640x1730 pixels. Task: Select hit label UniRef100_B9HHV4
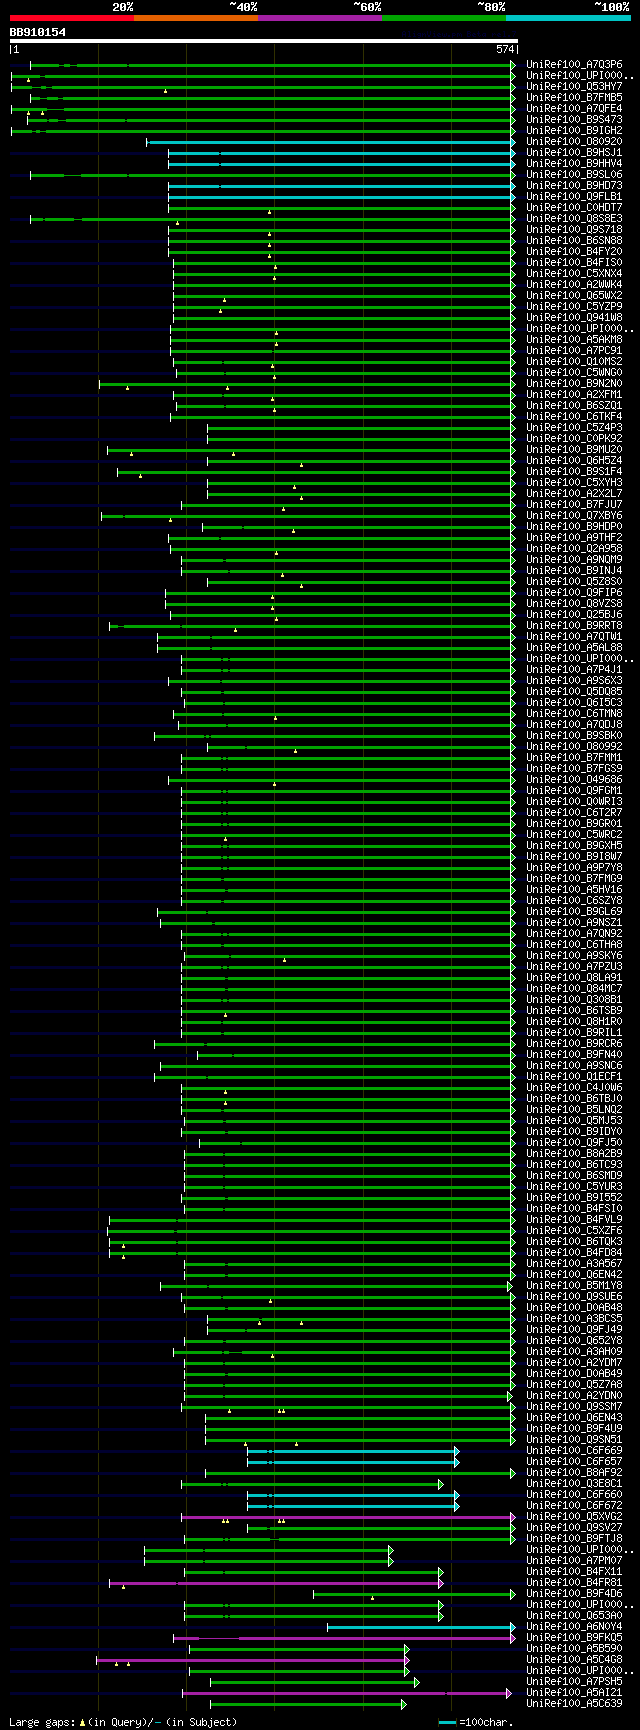click(574, 163)
